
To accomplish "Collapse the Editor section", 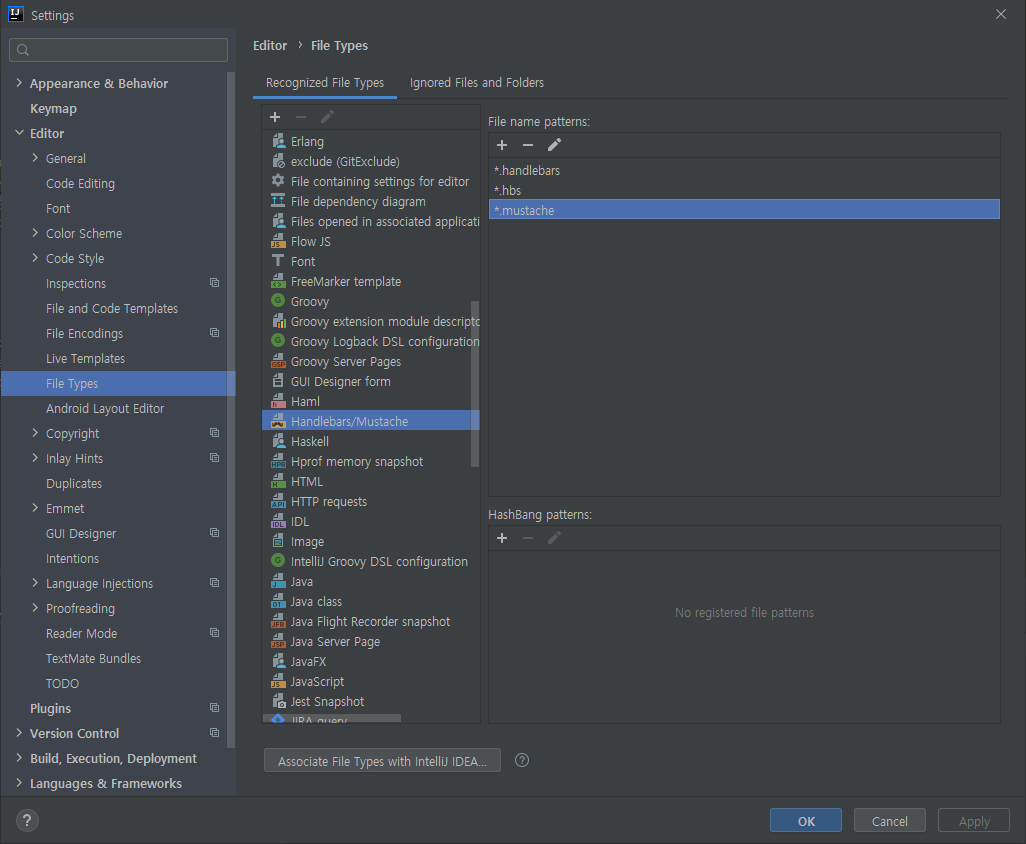I will coord(19,133).
